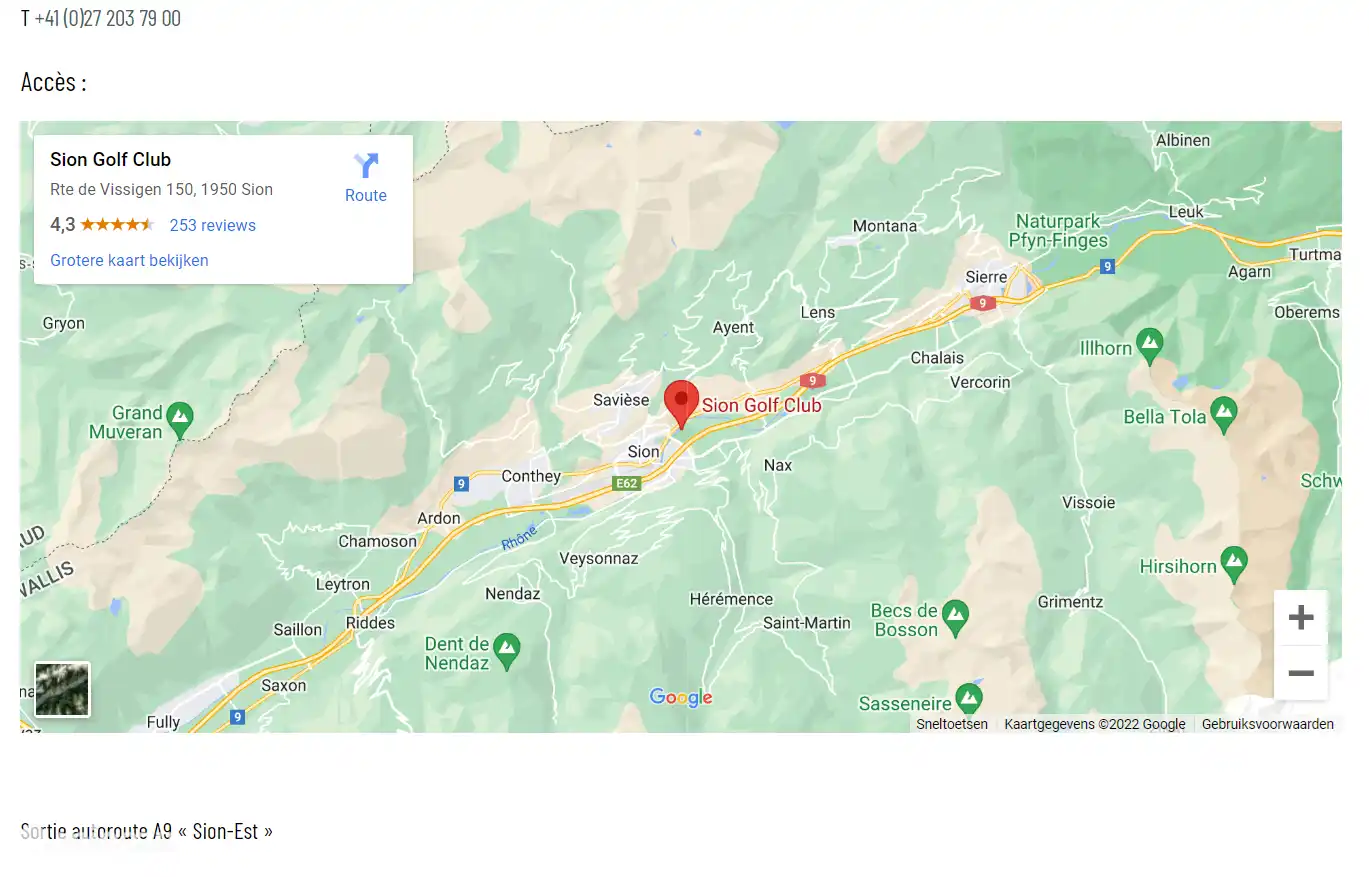Select the Hirsihorn mountain marker
This screenshot has height=877, width=1369.
[1235, 565]
